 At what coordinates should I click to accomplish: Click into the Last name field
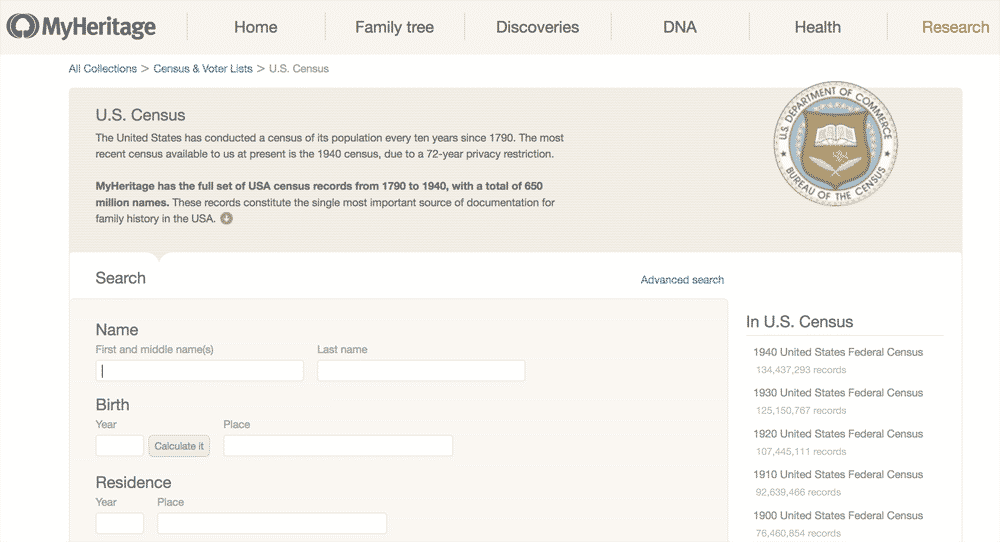[x=421, y=371]
